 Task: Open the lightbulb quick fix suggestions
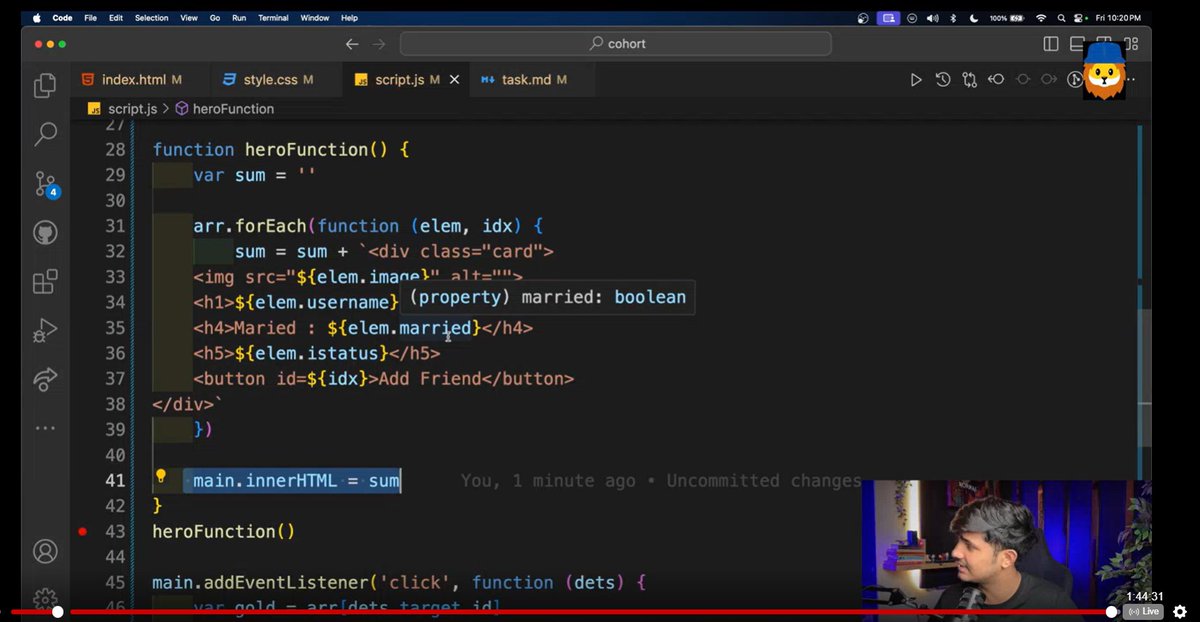(161, 480)
